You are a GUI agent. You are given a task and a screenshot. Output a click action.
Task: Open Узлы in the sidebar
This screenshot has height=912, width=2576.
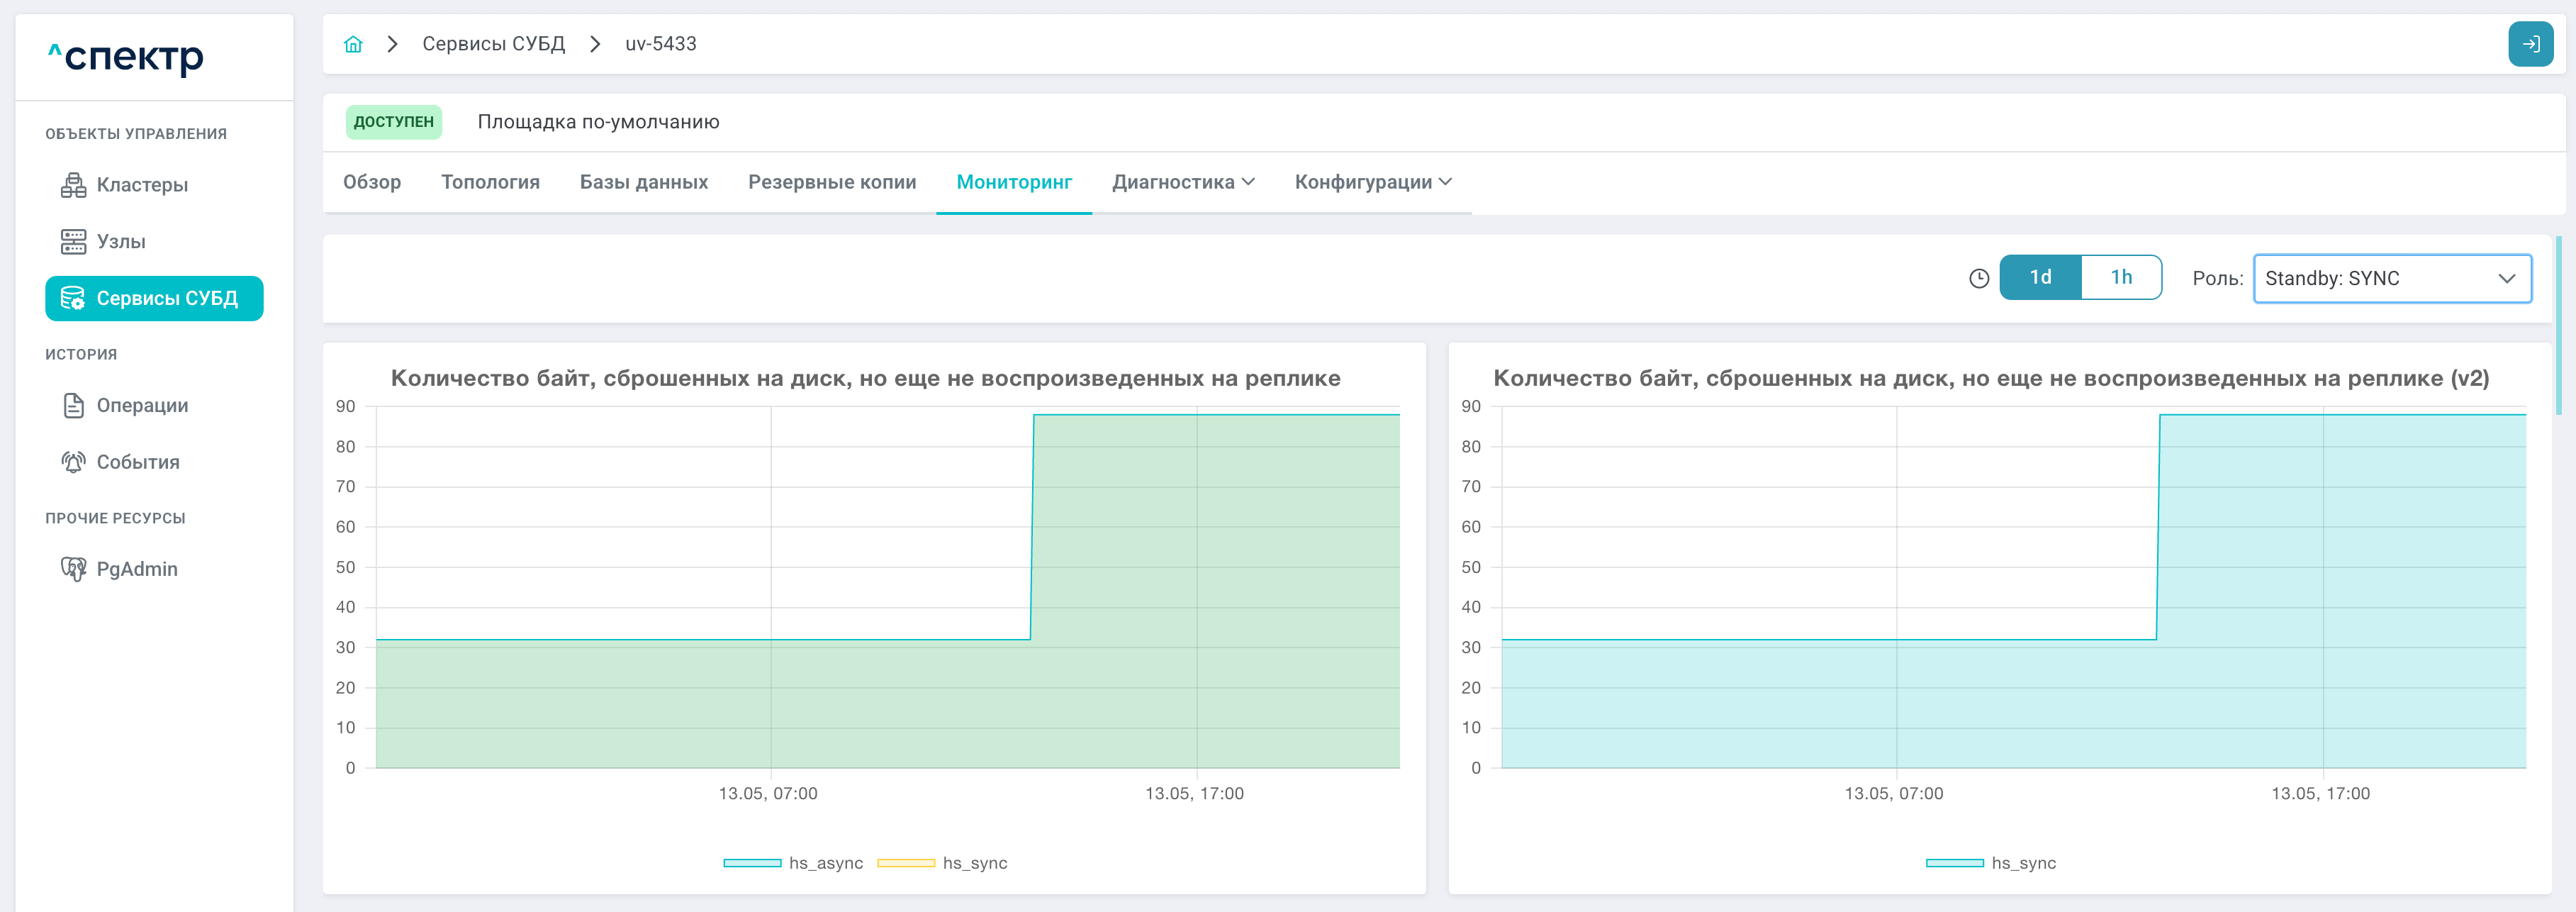(x=154, y=241)
